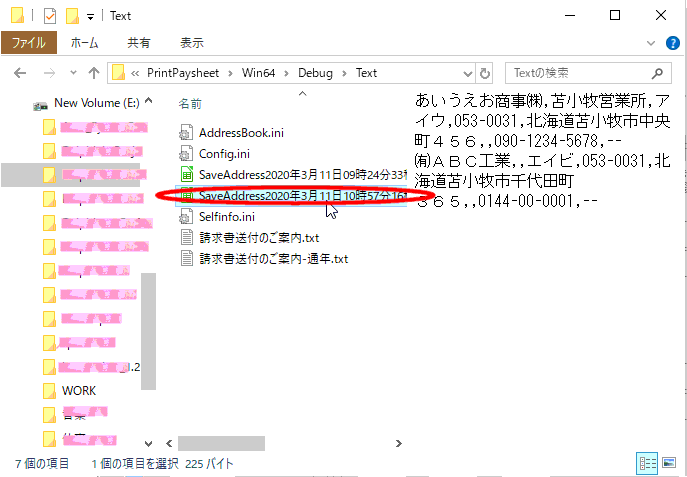This screenshot has height=477, width=687.
Task: Open the Customize Quick Access Toolbar dropdown
Action: [90, 17]
